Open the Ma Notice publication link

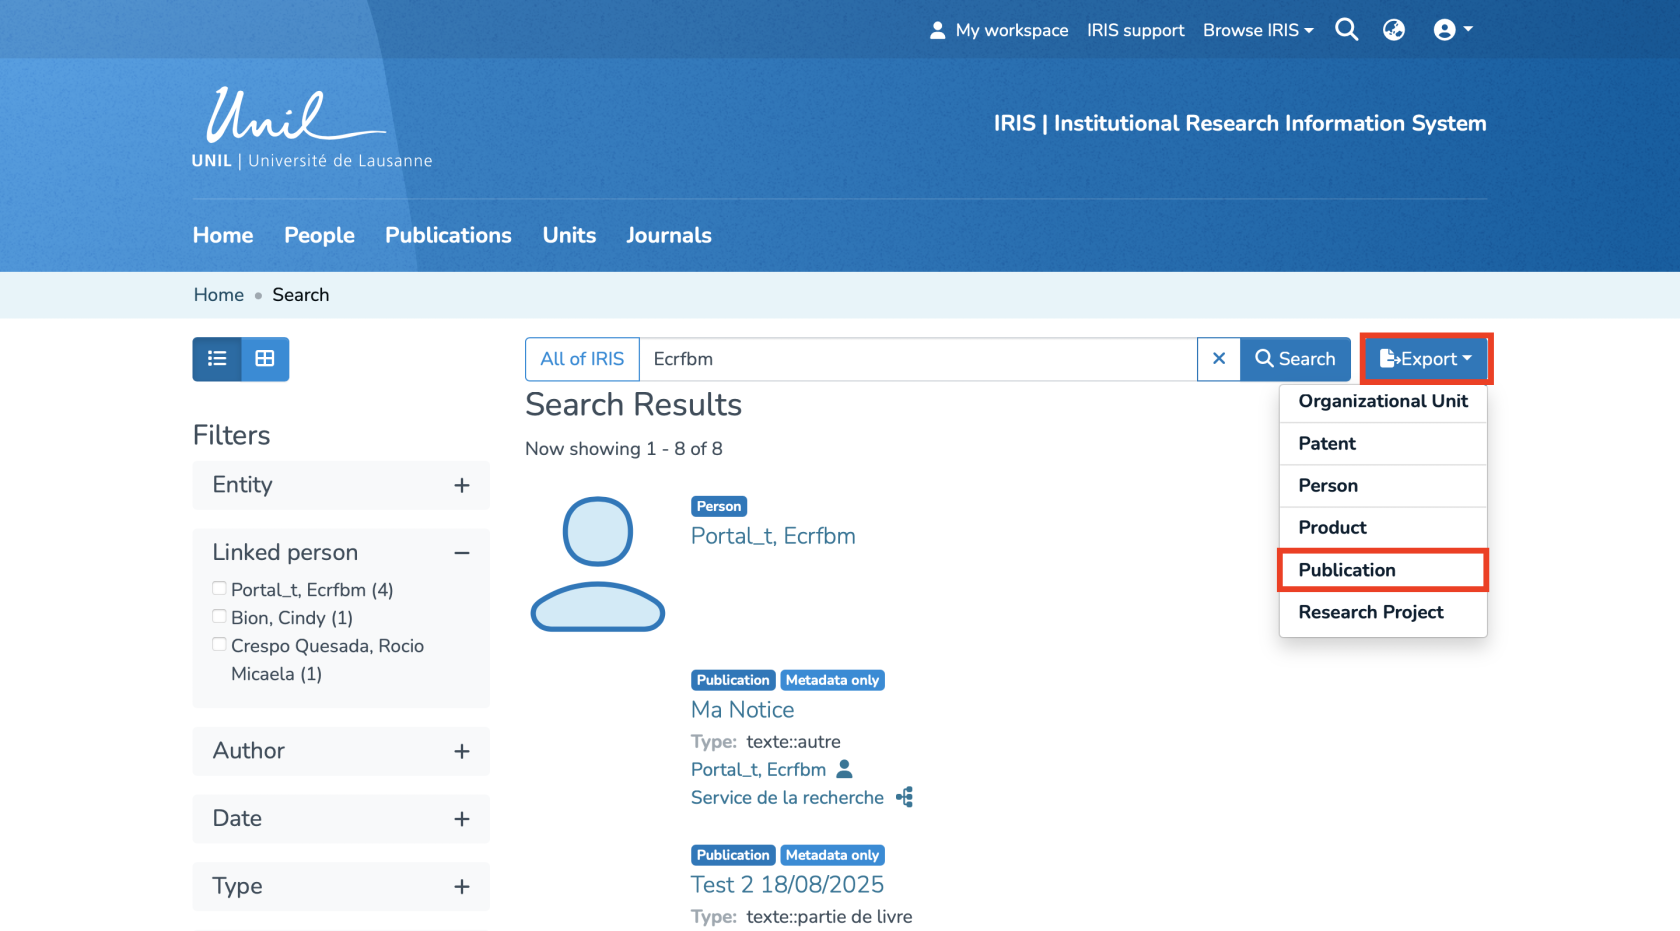(x=742, y=710)
